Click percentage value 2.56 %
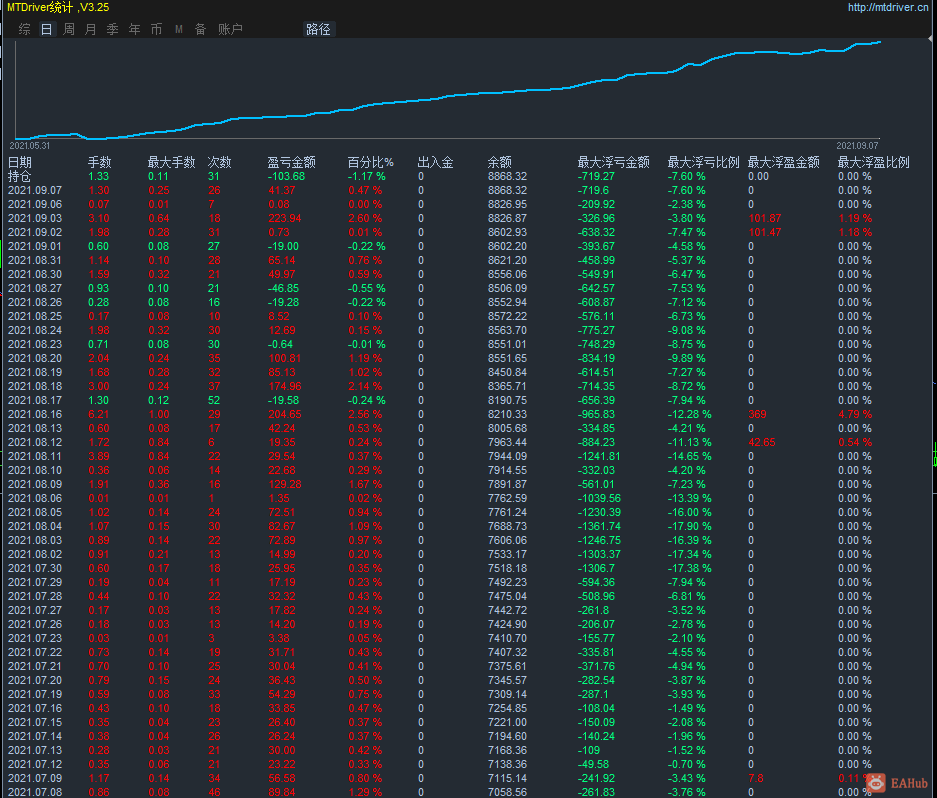Screen dimensions: 937x798 pyautogui.click(x=365, y=414)
